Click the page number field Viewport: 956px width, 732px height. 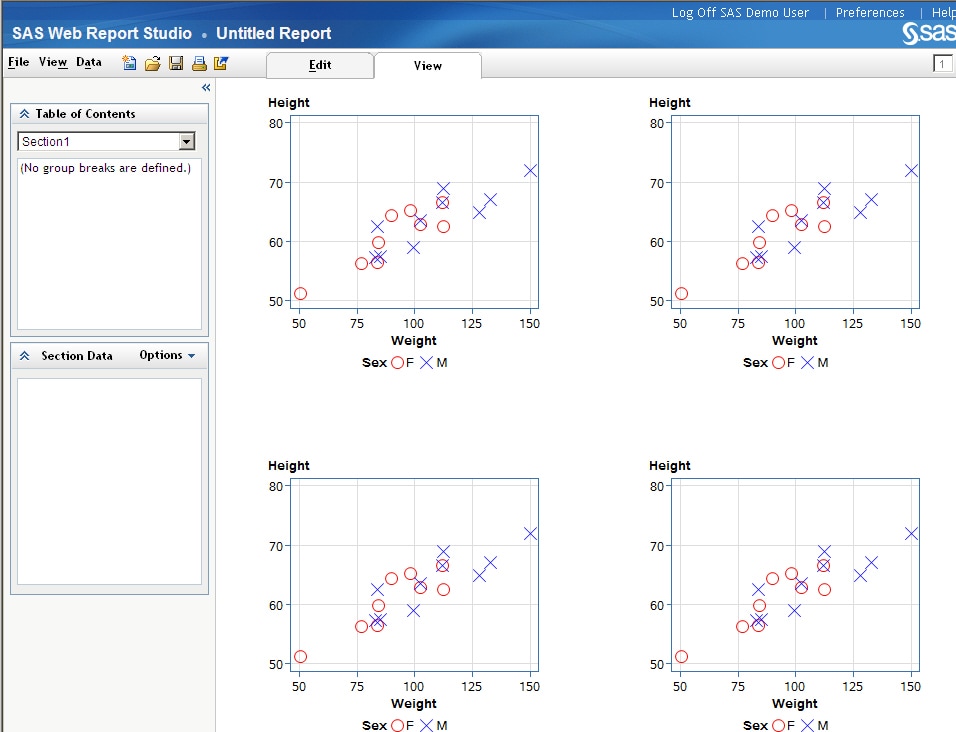943,64
